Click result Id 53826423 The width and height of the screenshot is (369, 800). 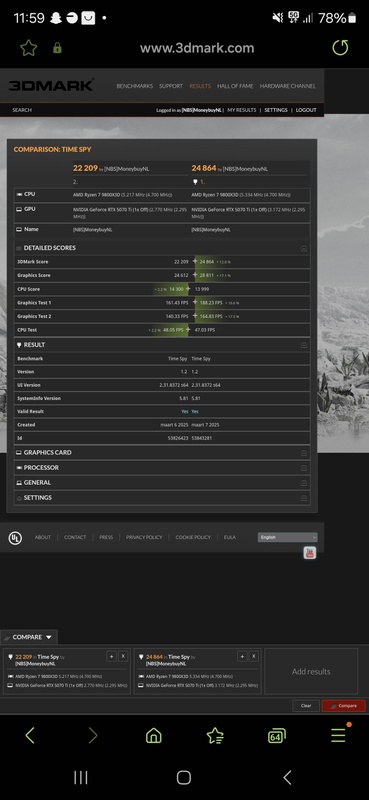click(x=177, y=438)
